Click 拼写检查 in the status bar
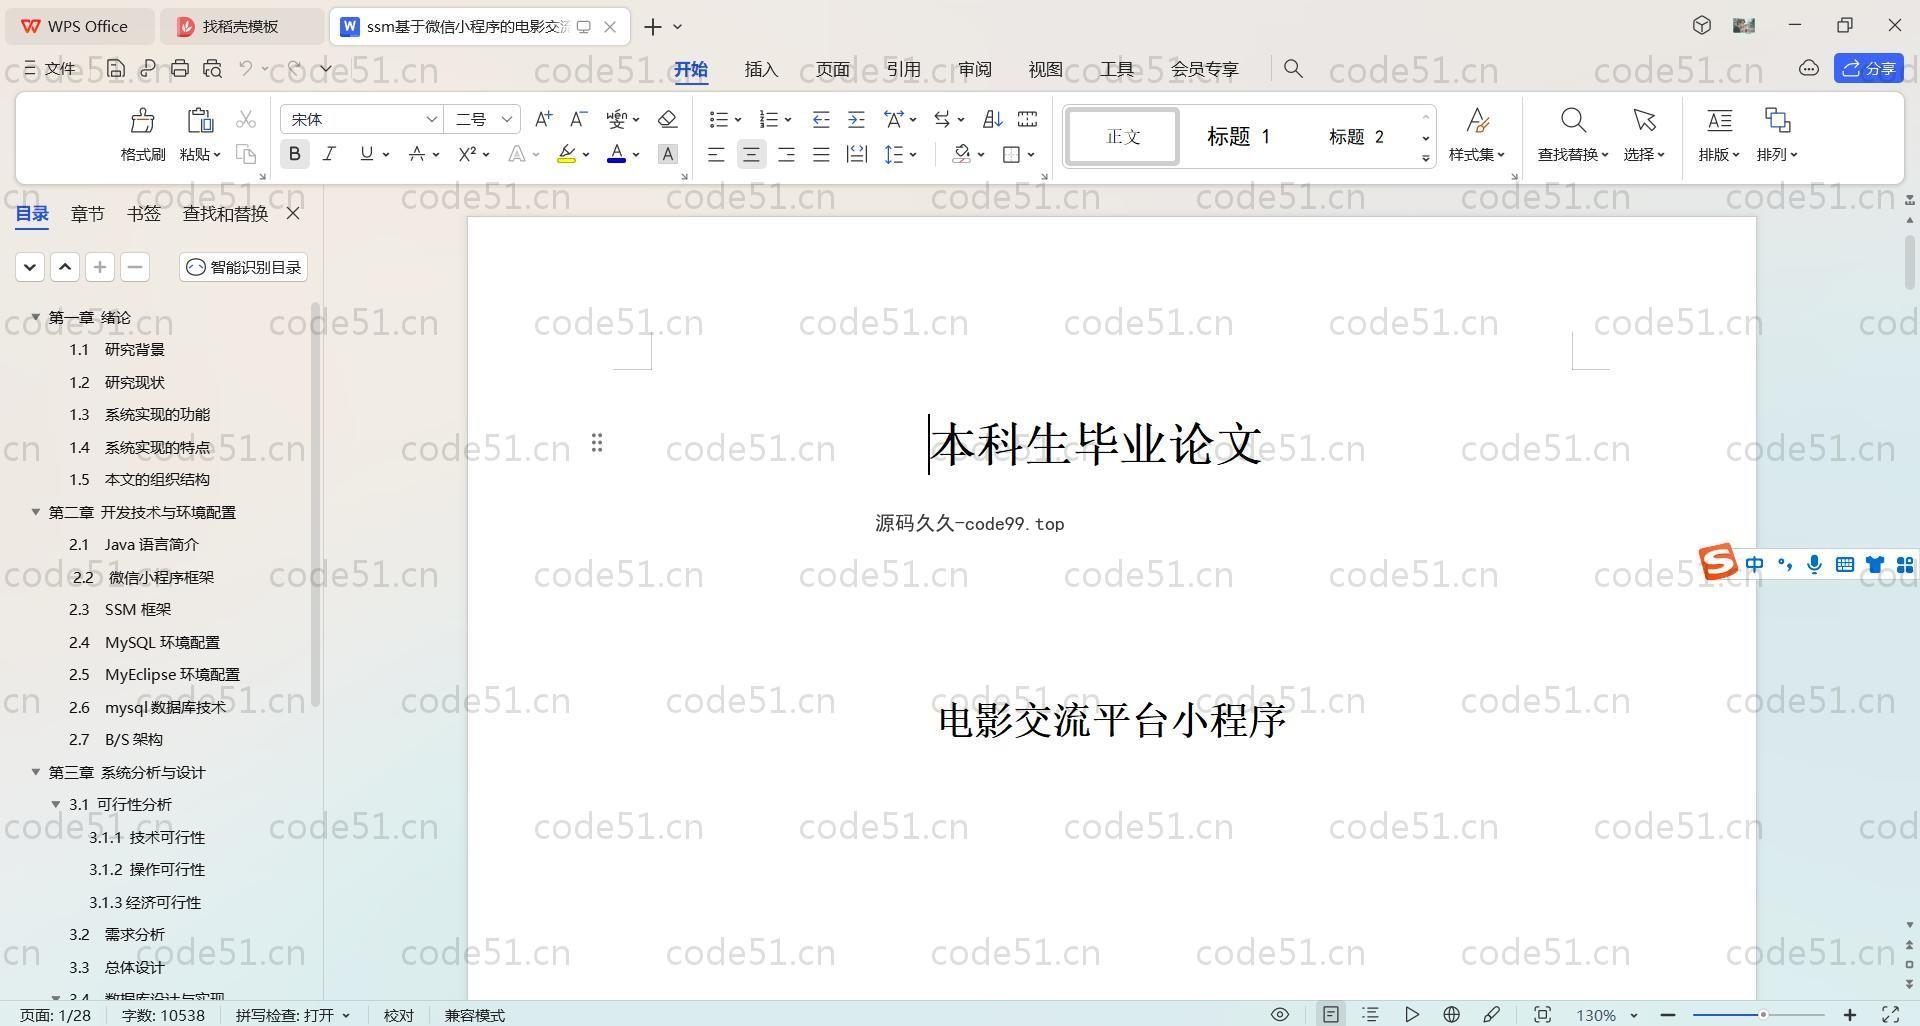 tap(292, 1015)
